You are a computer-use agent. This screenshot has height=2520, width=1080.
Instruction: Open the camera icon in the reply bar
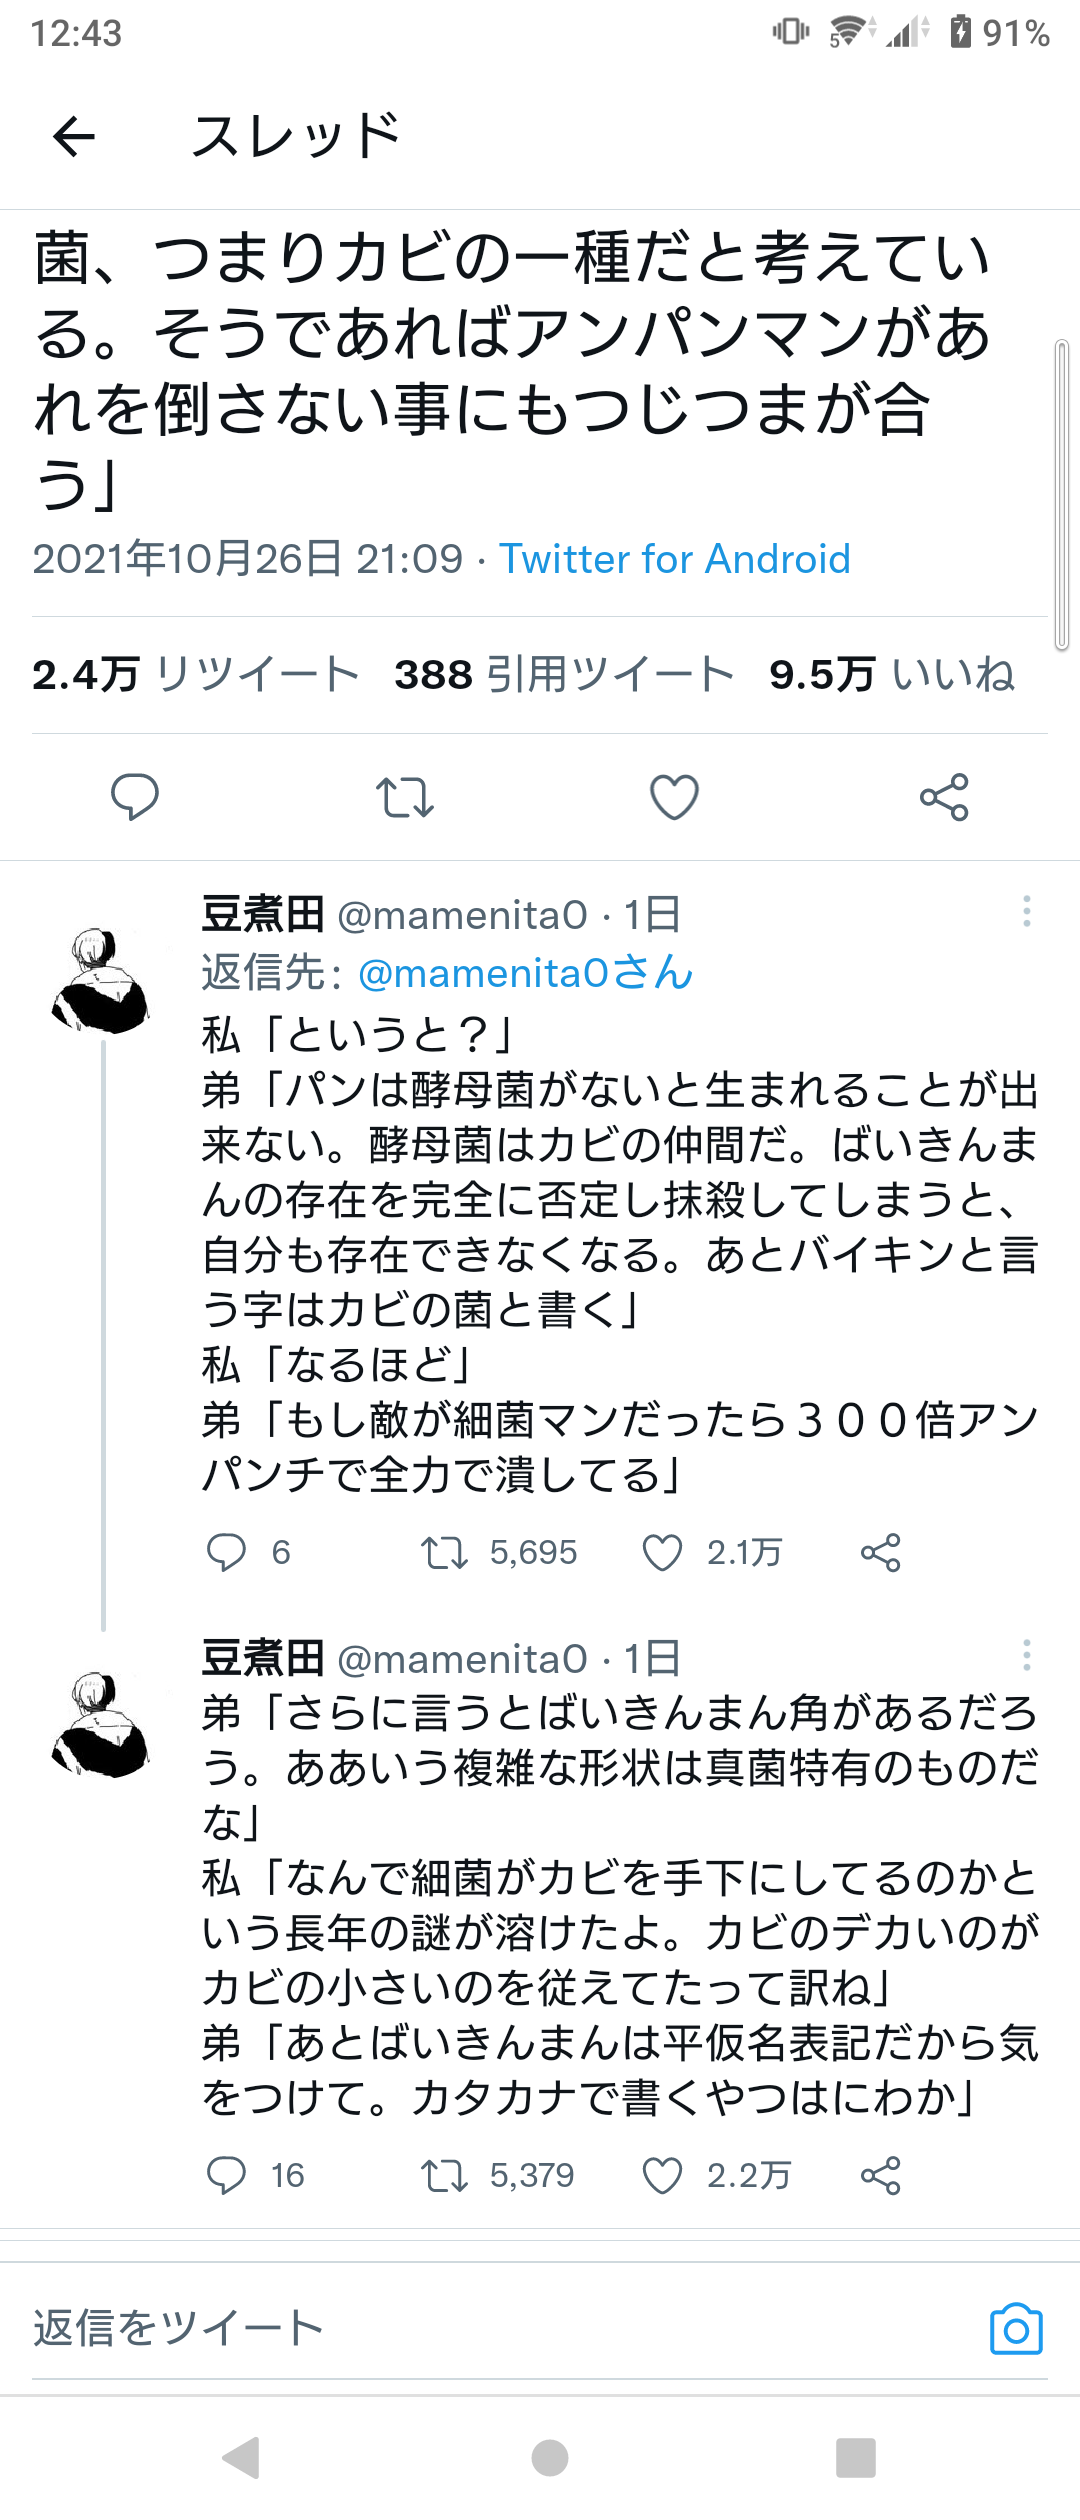[x=1016, y=2329]
